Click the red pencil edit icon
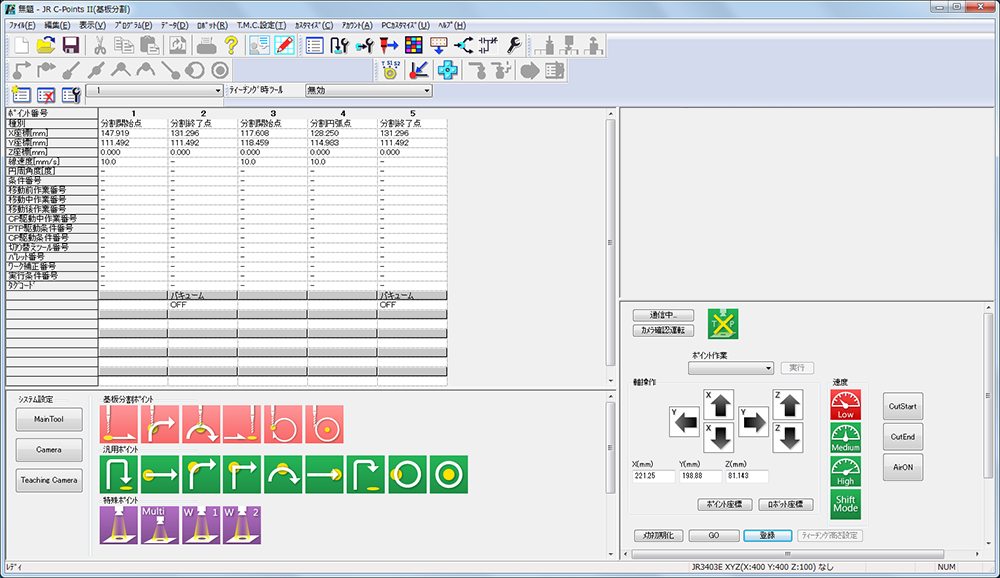 coord(284,45)
